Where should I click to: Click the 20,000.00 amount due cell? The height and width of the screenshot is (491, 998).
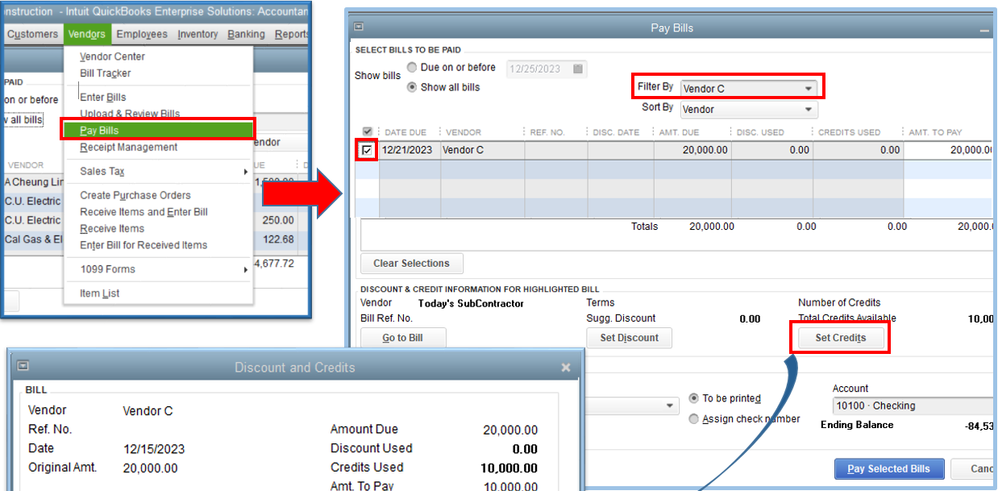[692, 150]
